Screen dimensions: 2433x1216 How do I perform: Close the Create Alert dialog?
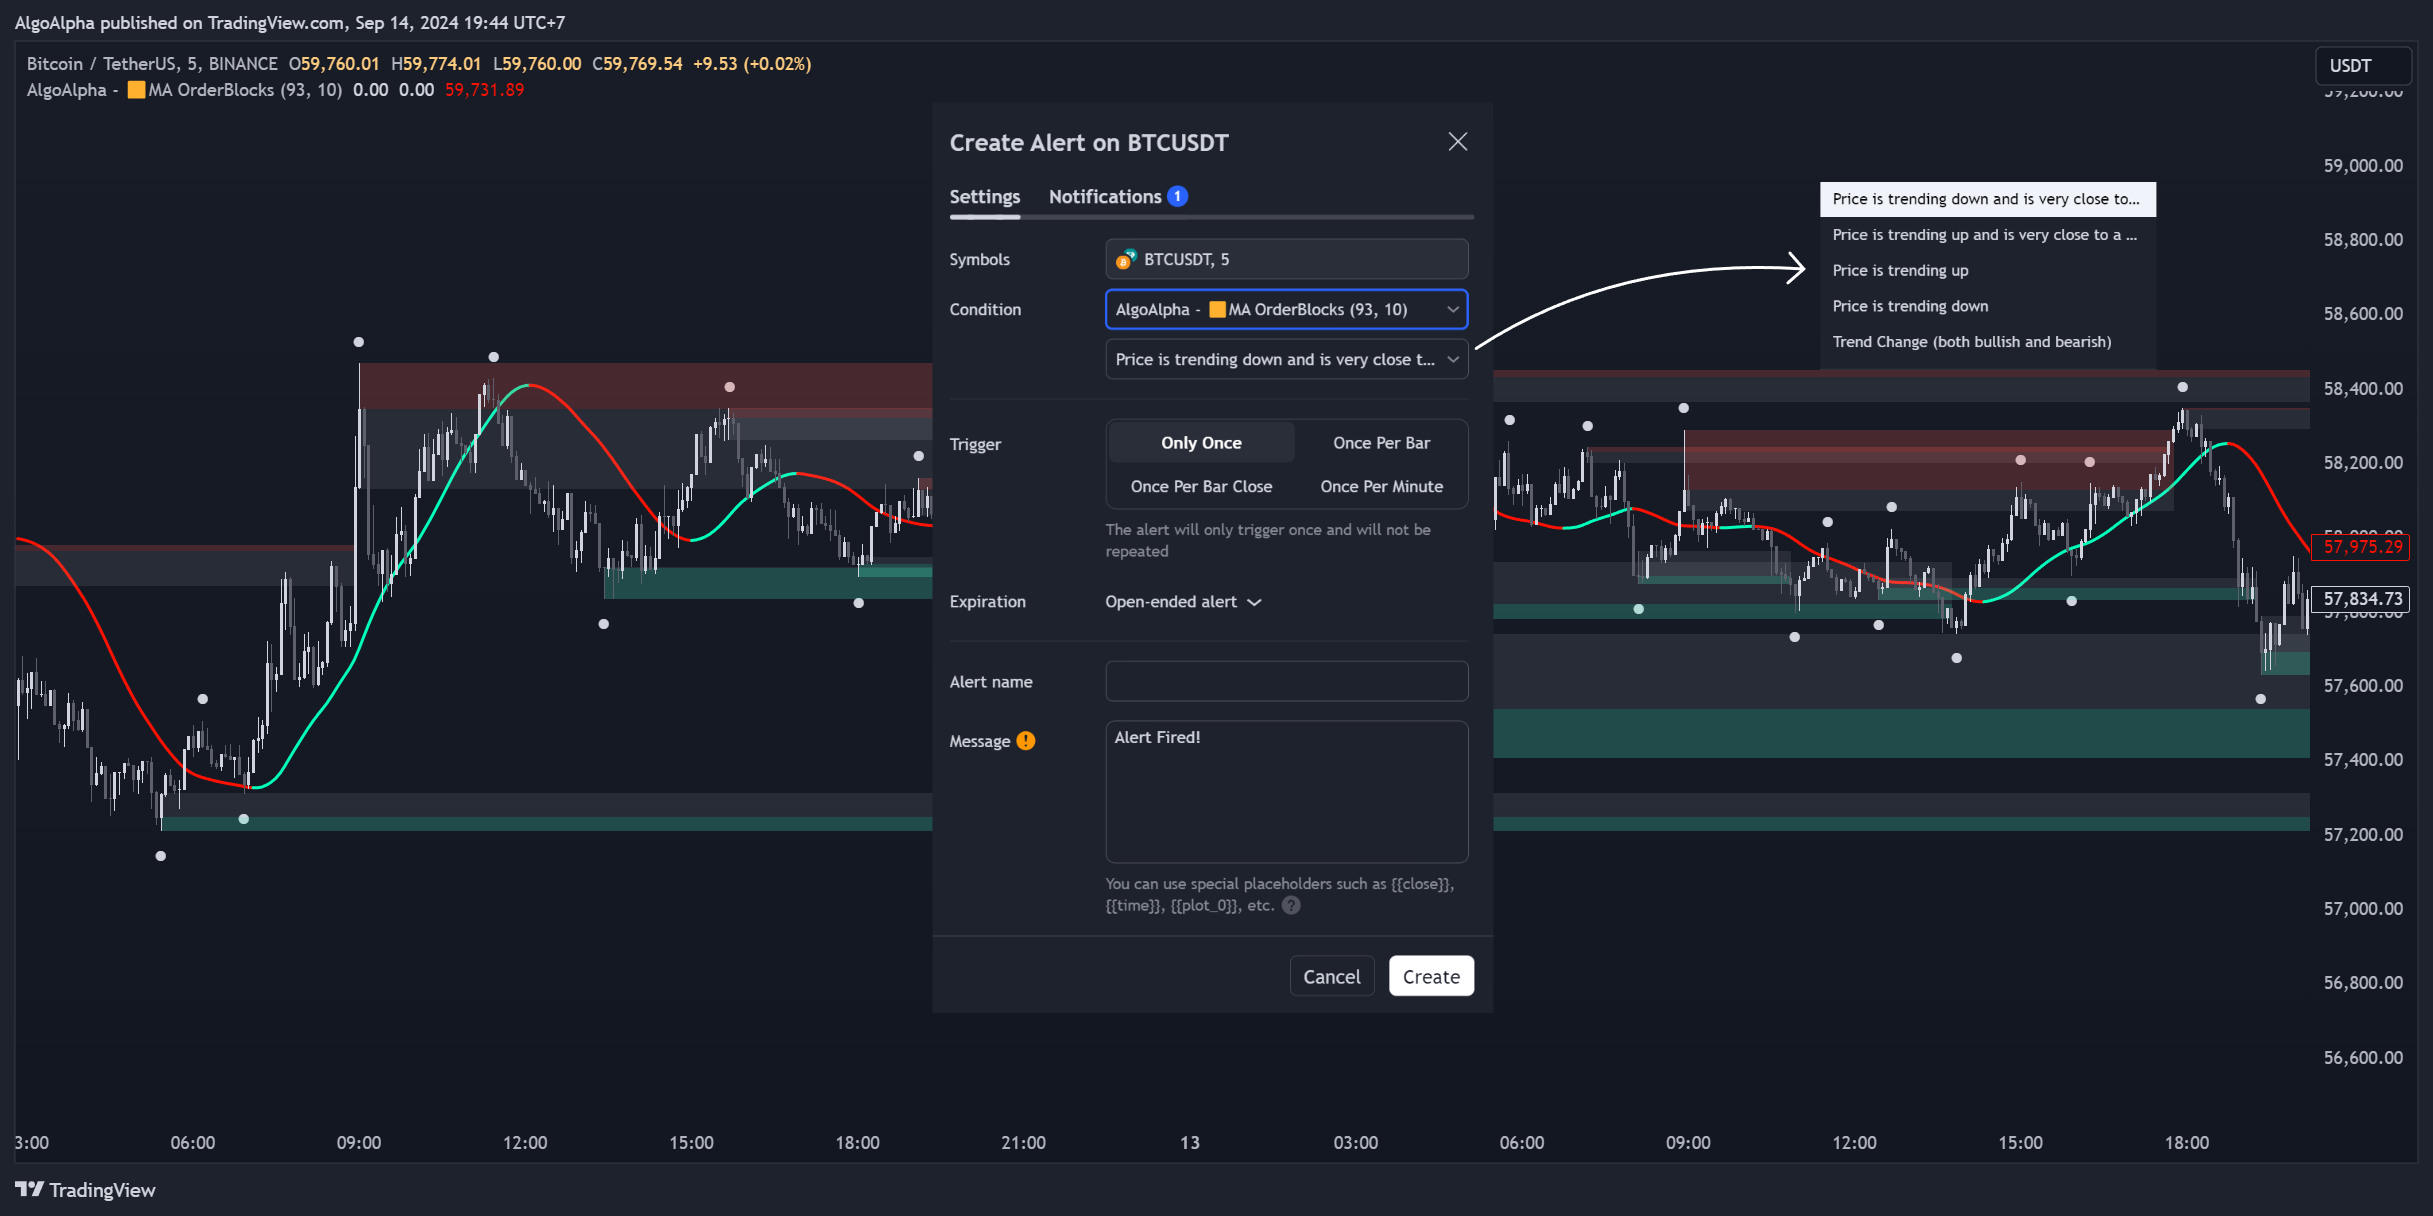(x=1457, y=142)
